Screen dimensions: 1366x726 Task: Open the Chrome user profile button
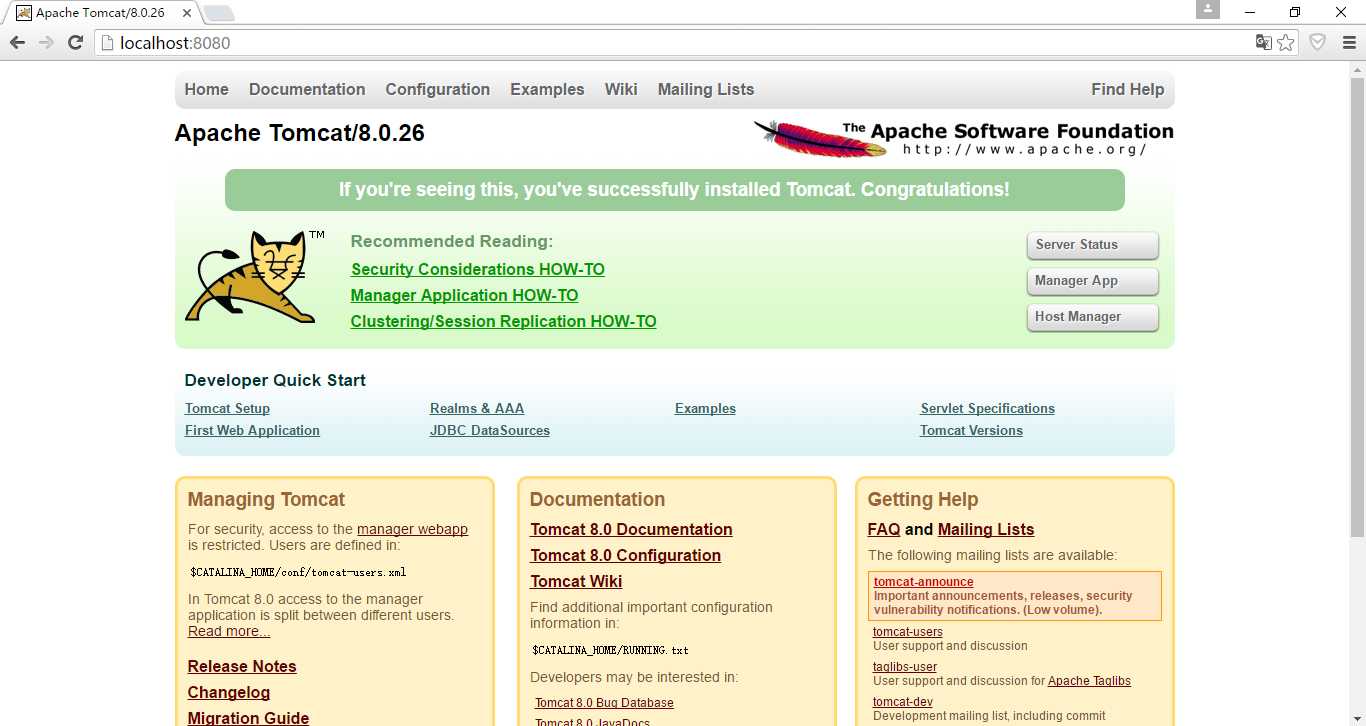point(1208,9)
